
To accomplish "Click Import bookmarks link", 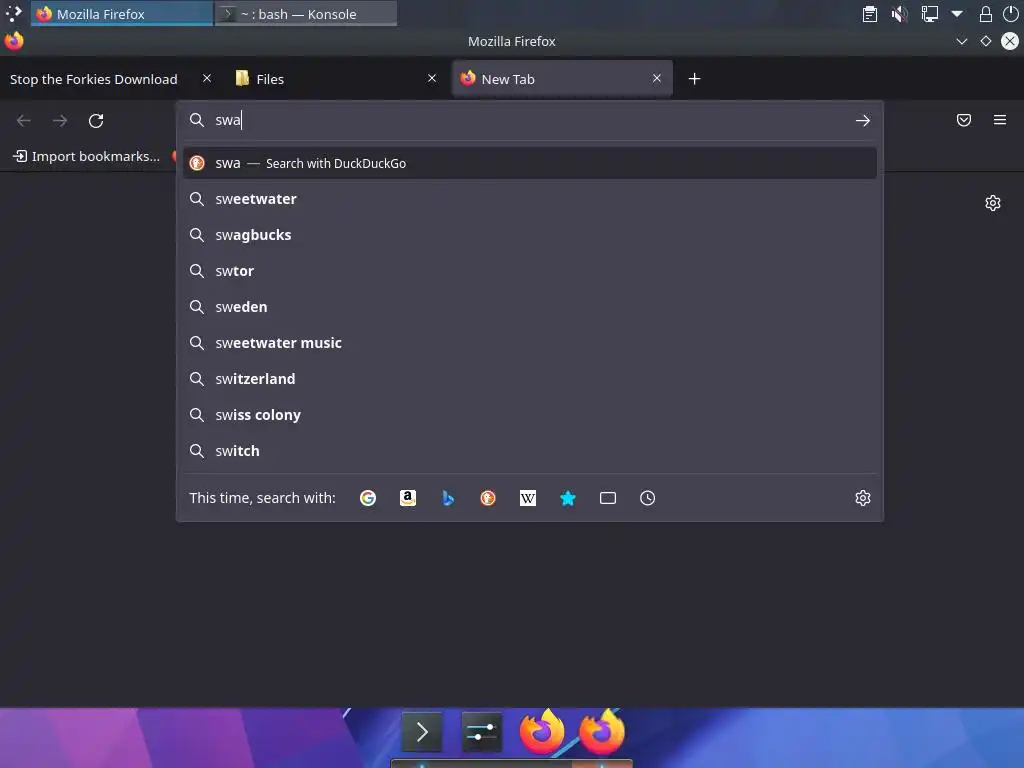I will [86, 156].
